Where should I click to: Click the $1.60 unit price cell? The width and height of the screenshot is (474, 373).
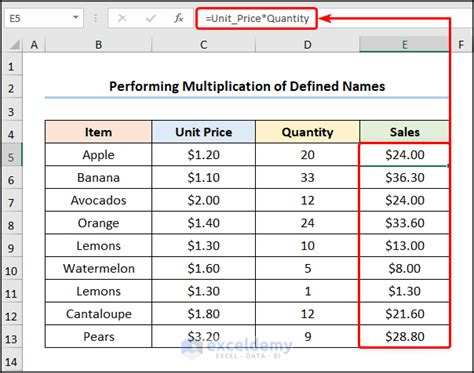click(204, 268)
